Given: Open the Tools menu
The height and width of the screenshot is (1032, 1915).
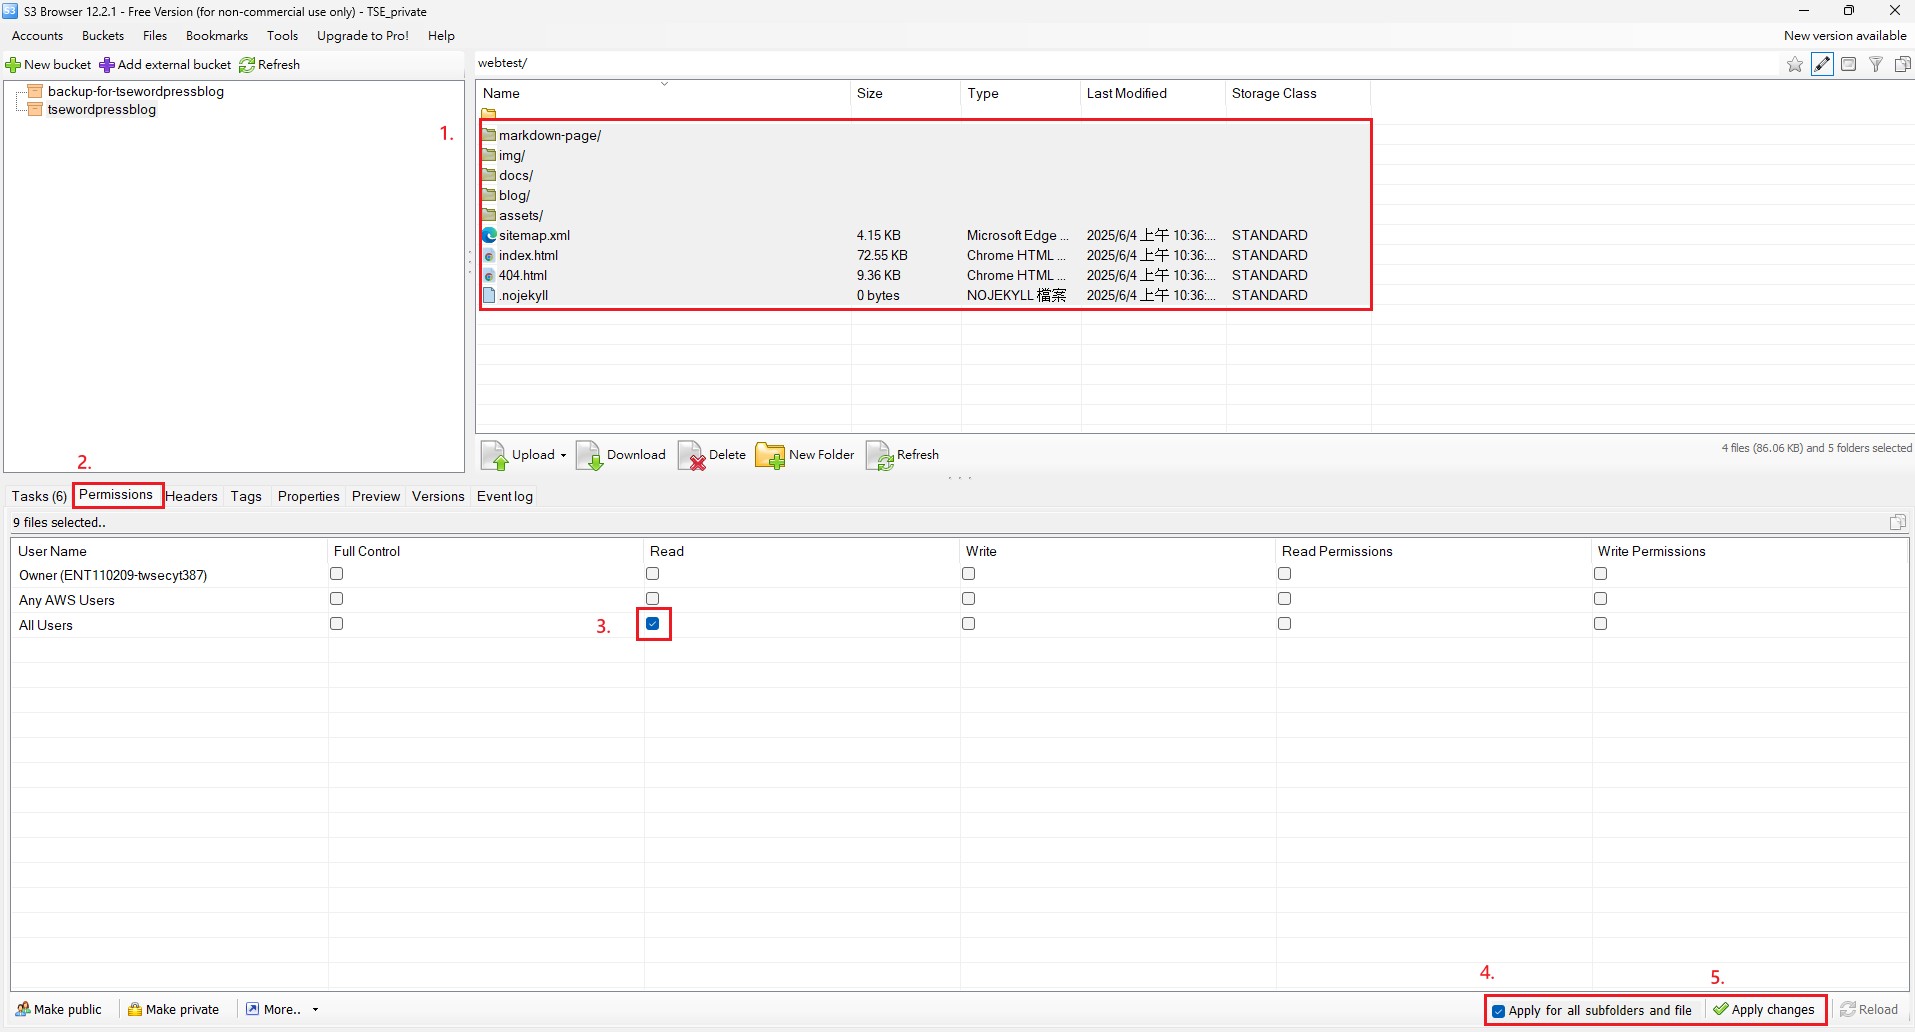Looking at the screenshot, I should point(283,36).
